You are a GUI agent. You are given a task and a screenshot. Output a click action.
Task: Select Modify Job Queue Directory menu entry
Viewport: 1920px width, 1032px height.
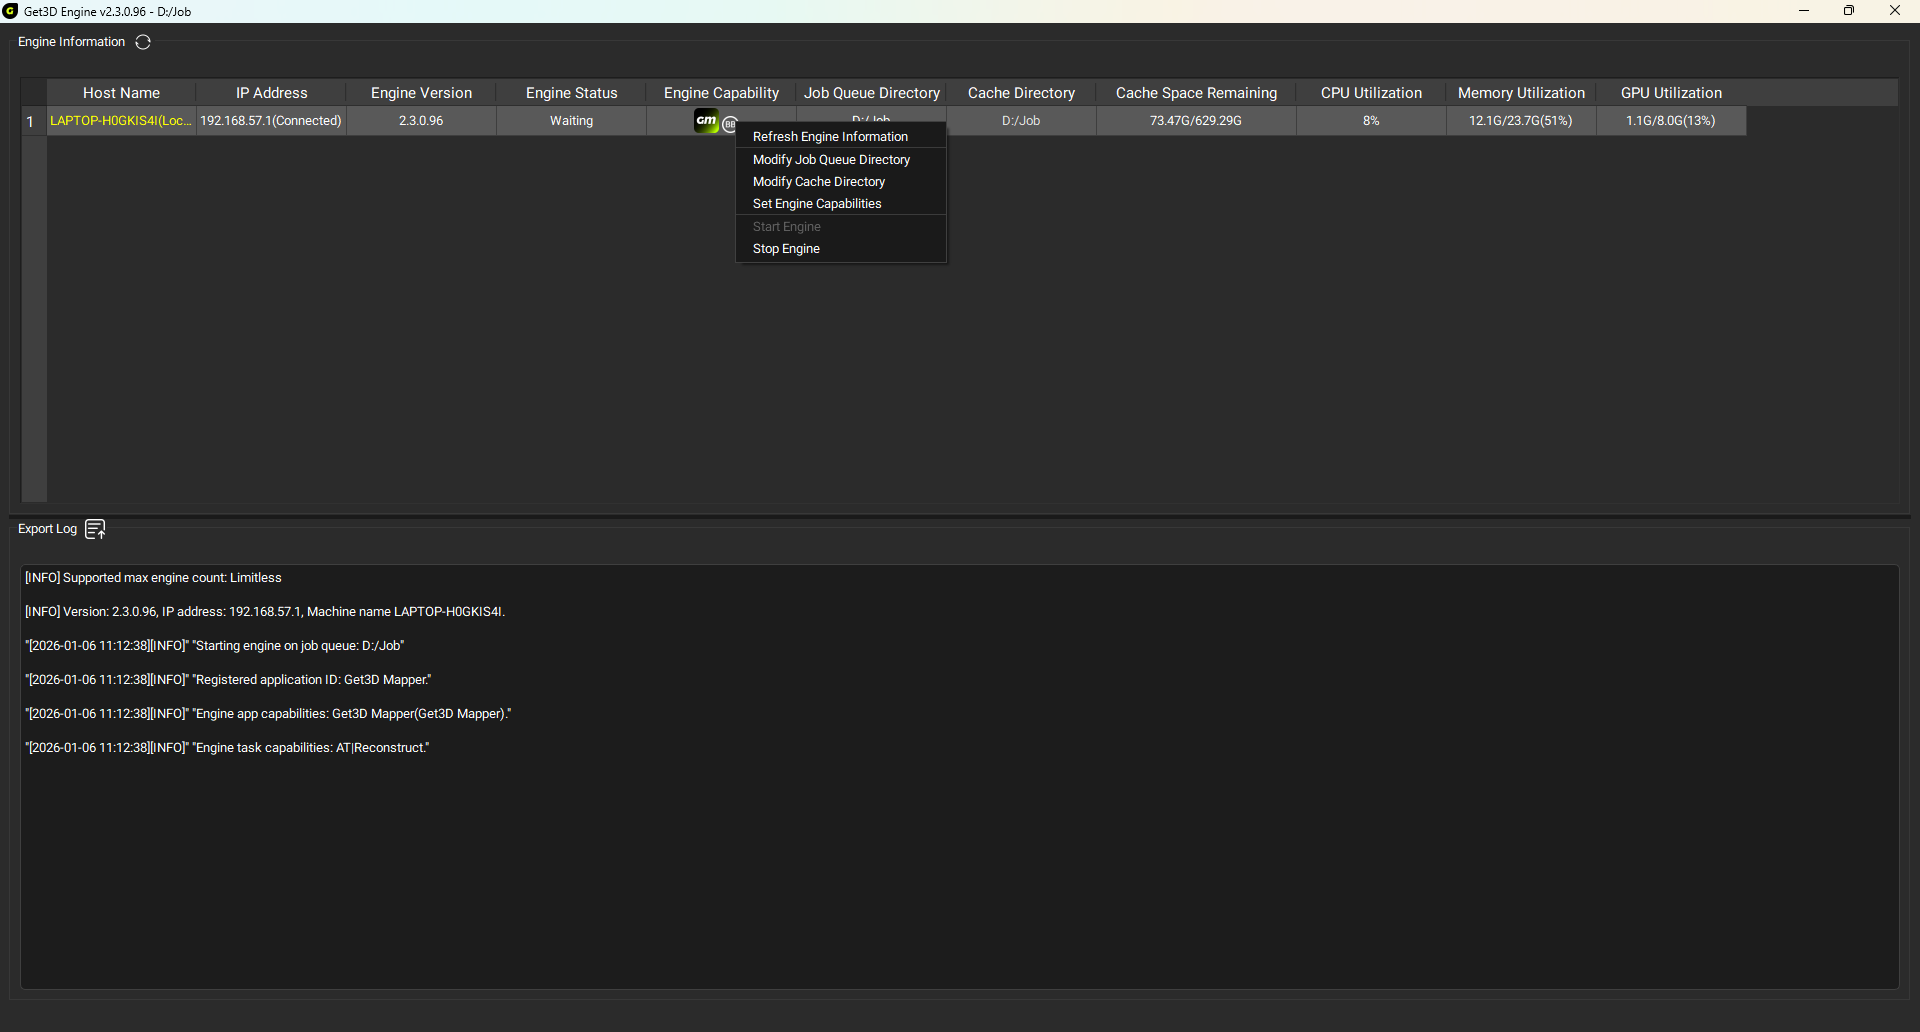click(x=831, y=160)
